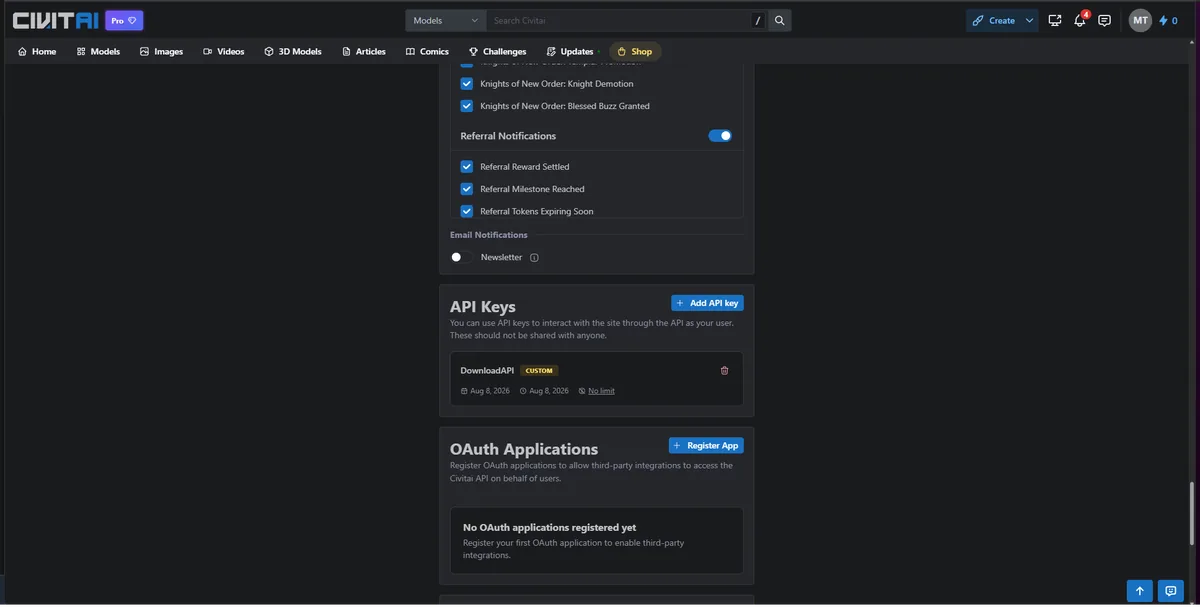Viewport: 1200px width, 612px height.
Task: Open the Models search category dropdown
Action: pyautogui.click(x=446, y=20)
